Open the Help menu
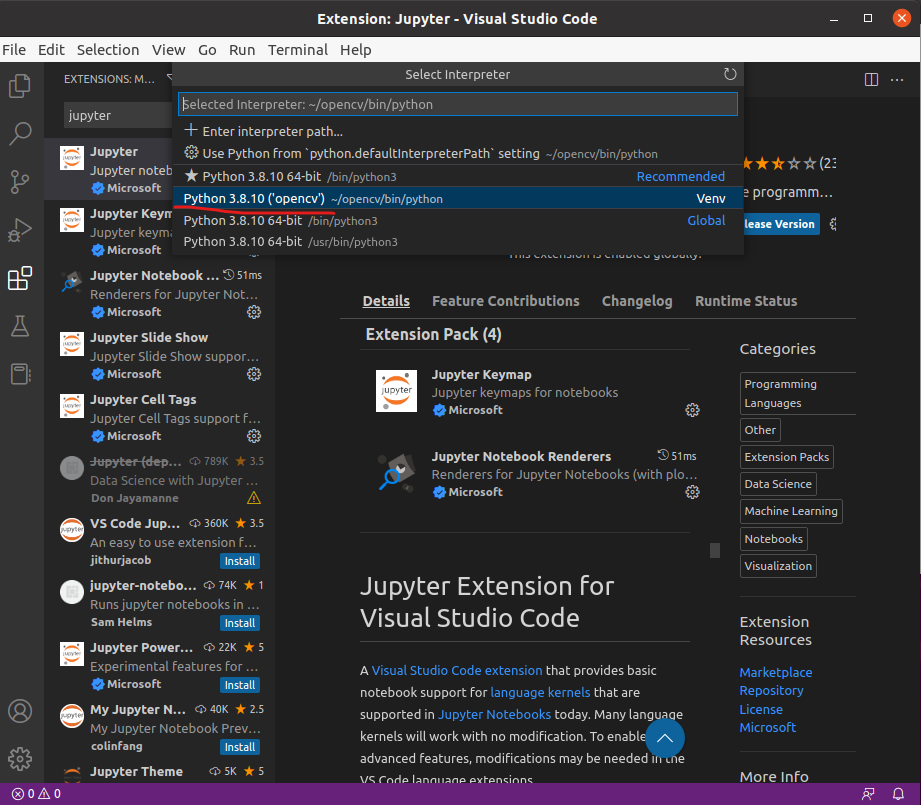 (355, 50)
